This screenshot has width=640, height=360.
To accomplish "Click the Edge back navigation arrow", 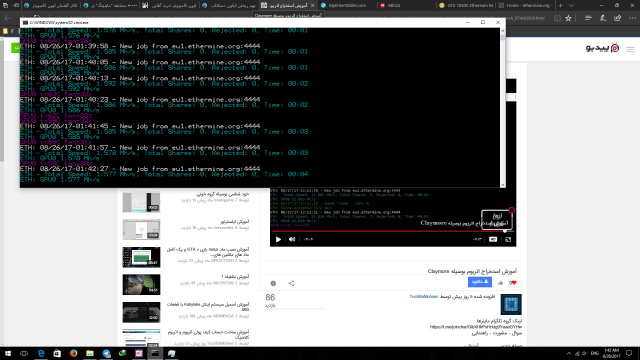I will pyautogui.click(x=7, y=18).
